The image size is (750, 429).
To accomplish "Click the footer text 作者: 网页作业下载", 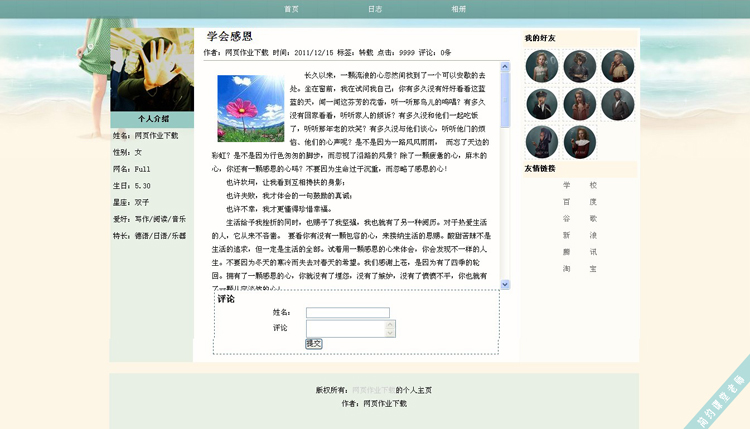I will [x=374, y=404].
